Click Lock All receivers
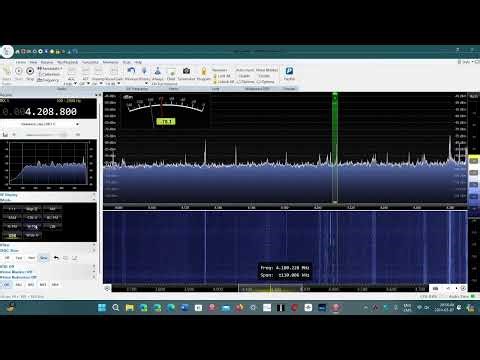This screenshot has width=480, height=360. point(222,76)
